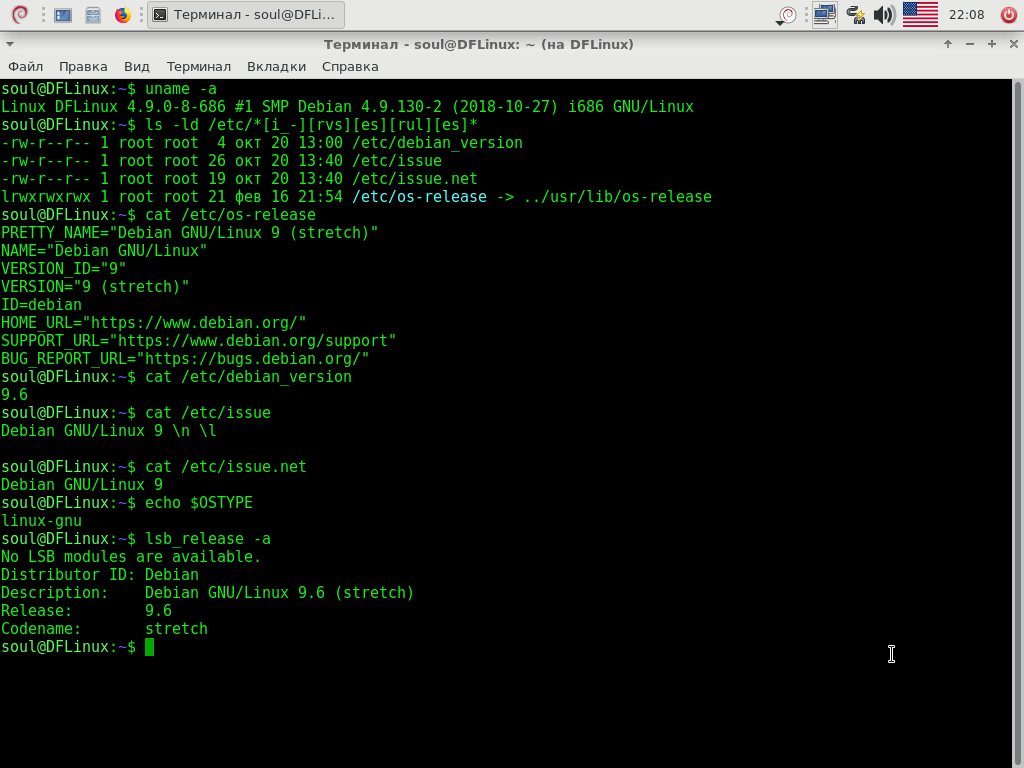Click the show desktop panel icon
Viewport: 1024px width, 768px height.
pos(63,14)
